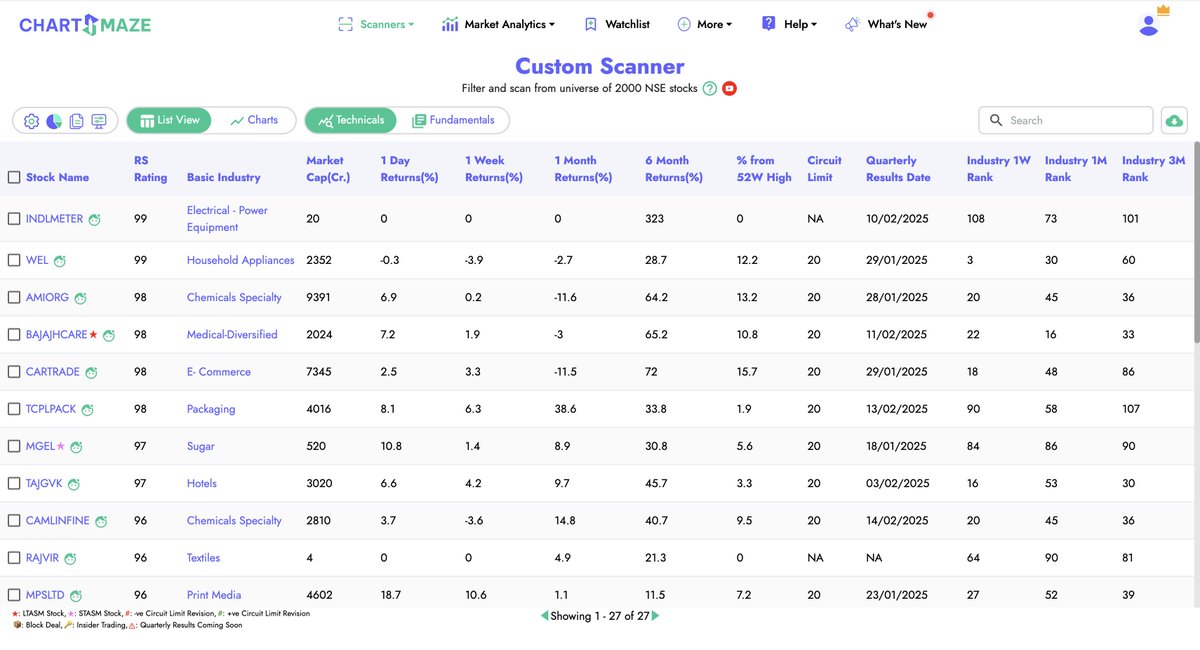This screenshot has width=1200, height=650.
Task: Click the green badge icon next to WEL
Action: pyautogui.click(x=60, y=261)
